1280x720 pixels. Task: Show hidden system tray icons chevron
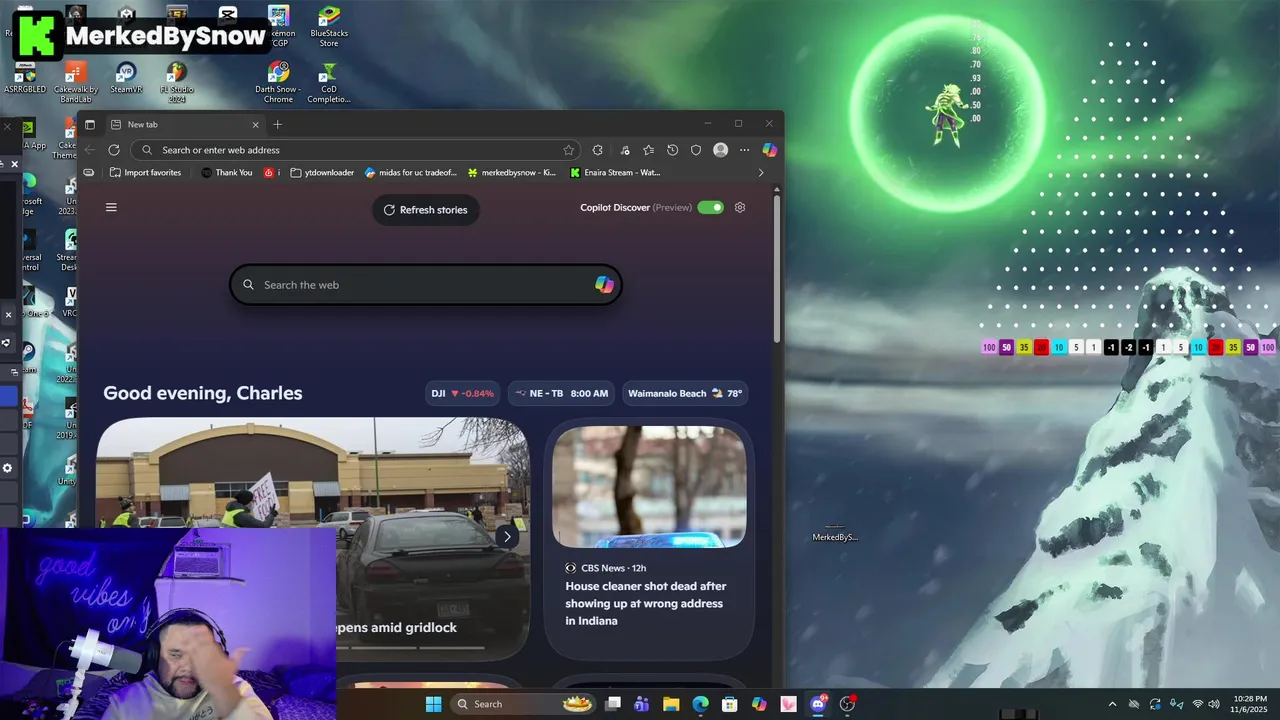[1112, 704]
